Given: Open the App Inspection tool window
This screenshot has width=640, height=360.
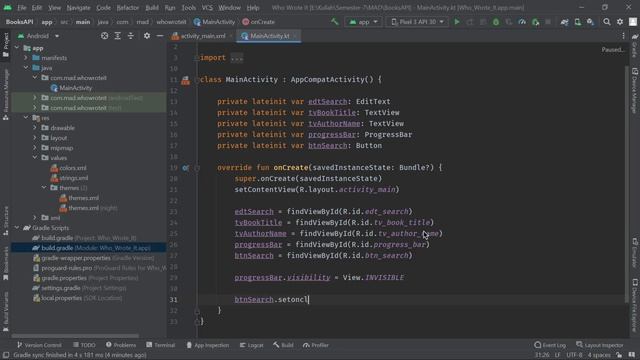Looking at the screenshot, I should (208, 345).
